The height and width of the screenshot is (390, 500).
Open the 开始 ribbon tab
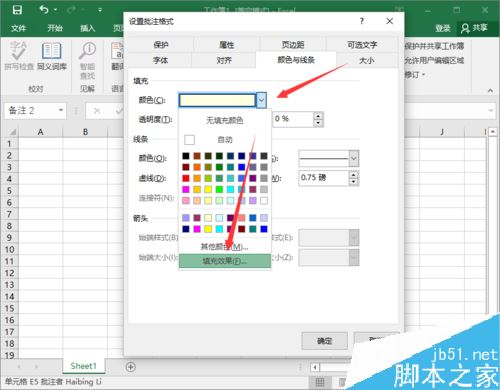55,28
